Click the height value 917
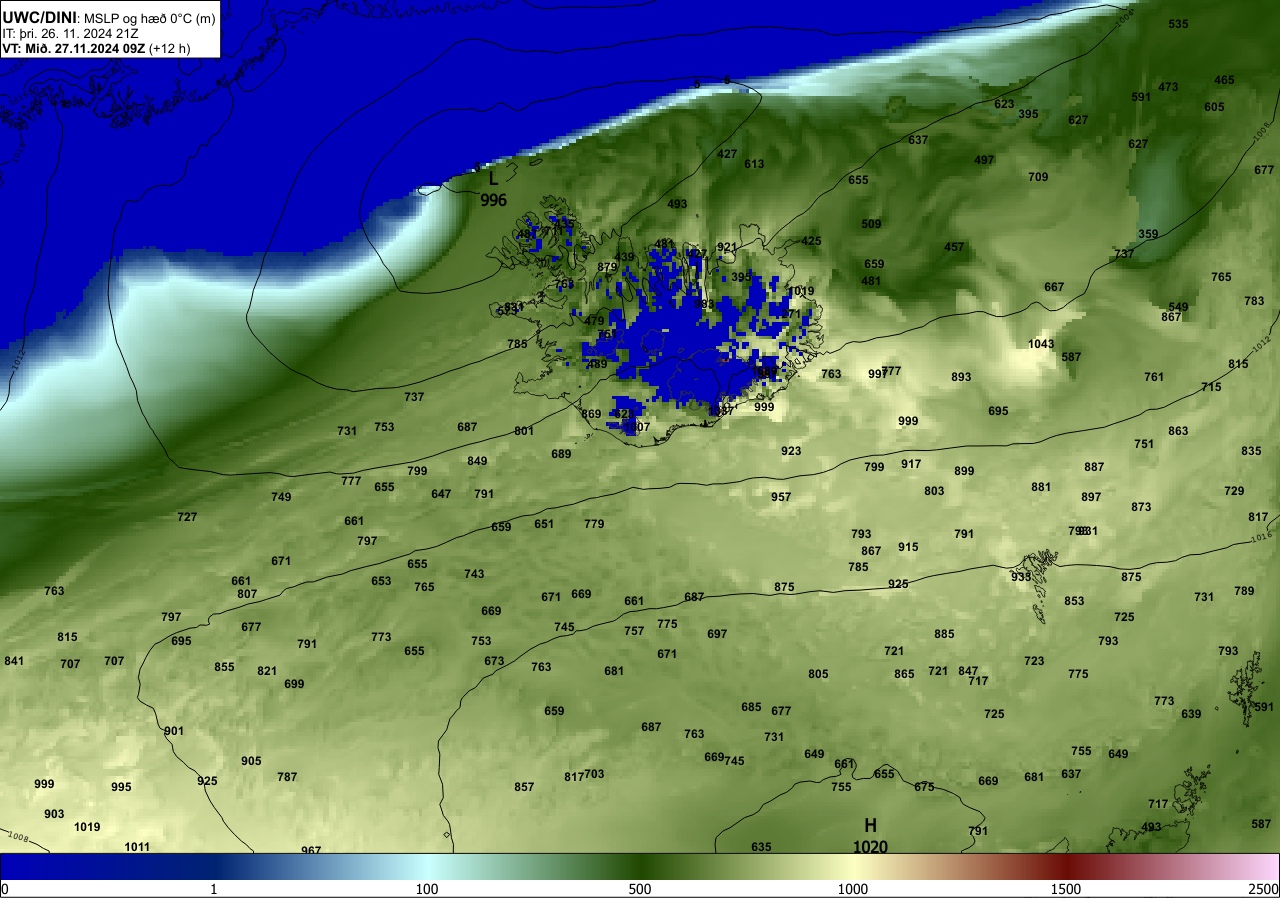 point(912,465)
